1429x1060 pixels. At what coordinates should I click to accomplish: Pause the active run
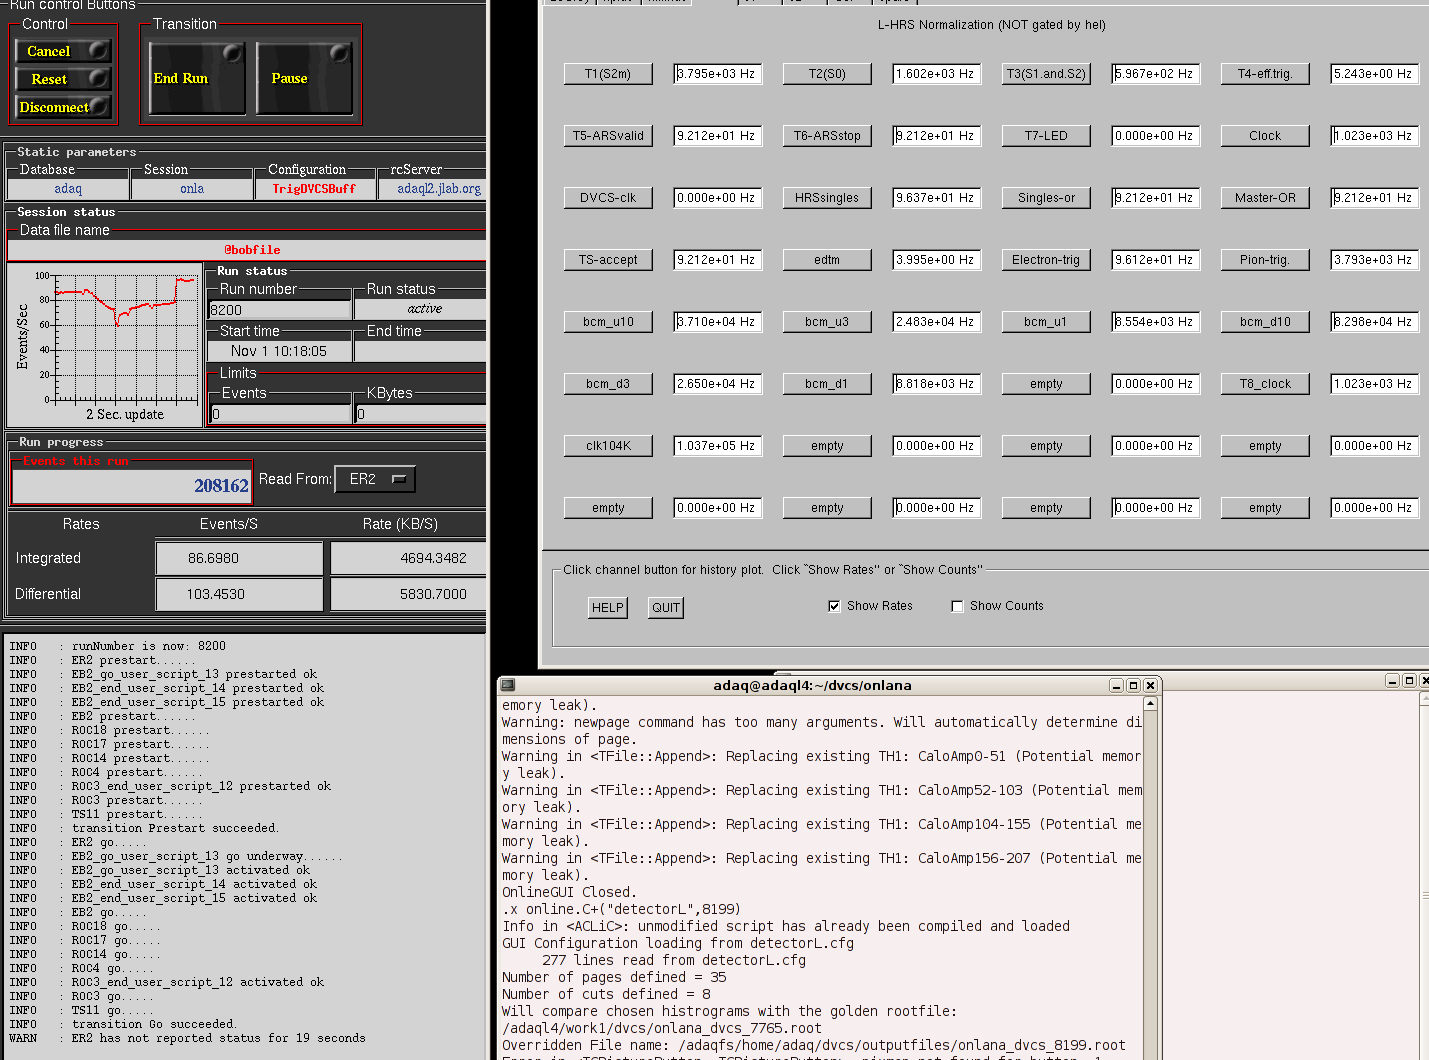coord(304,78)
